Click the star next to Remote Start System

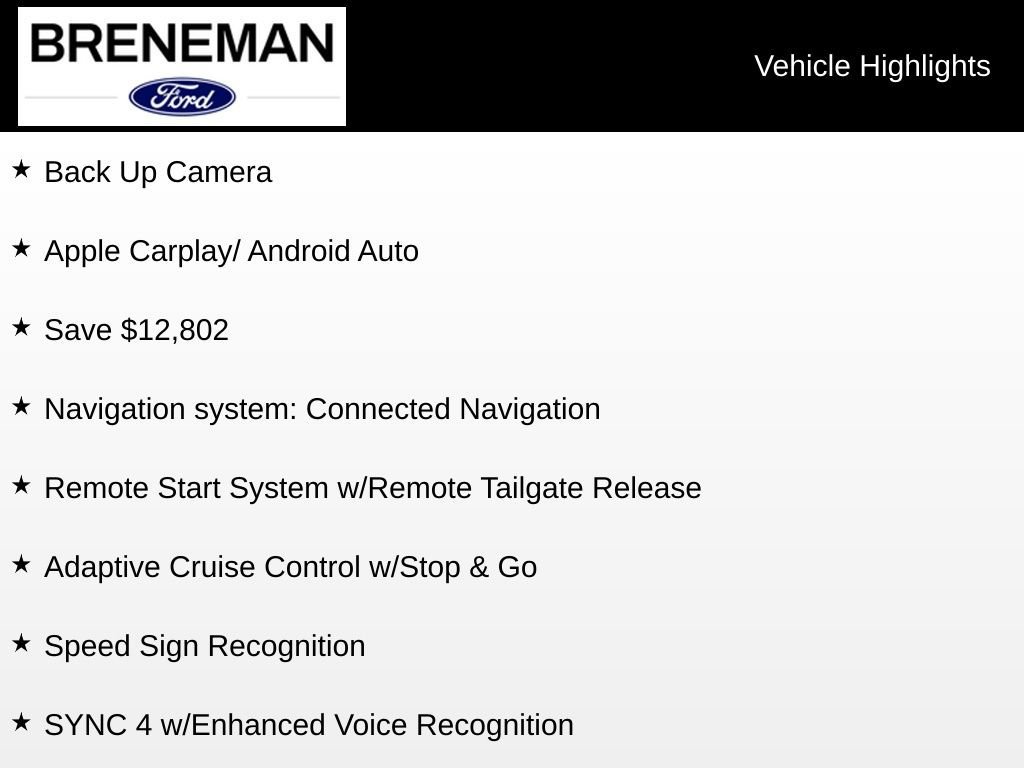(21, 485)
